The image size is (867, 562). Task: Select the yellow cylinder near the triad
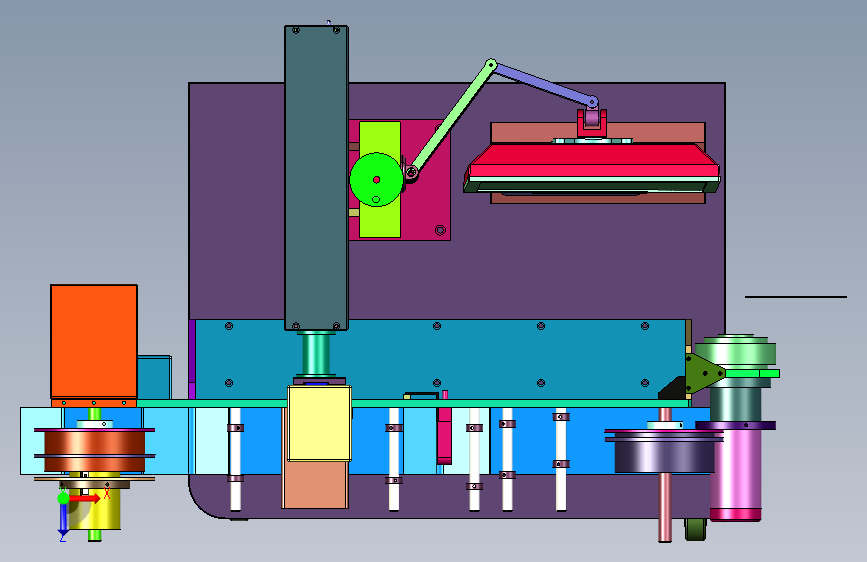pyautogui.click(x=102, y=509)
